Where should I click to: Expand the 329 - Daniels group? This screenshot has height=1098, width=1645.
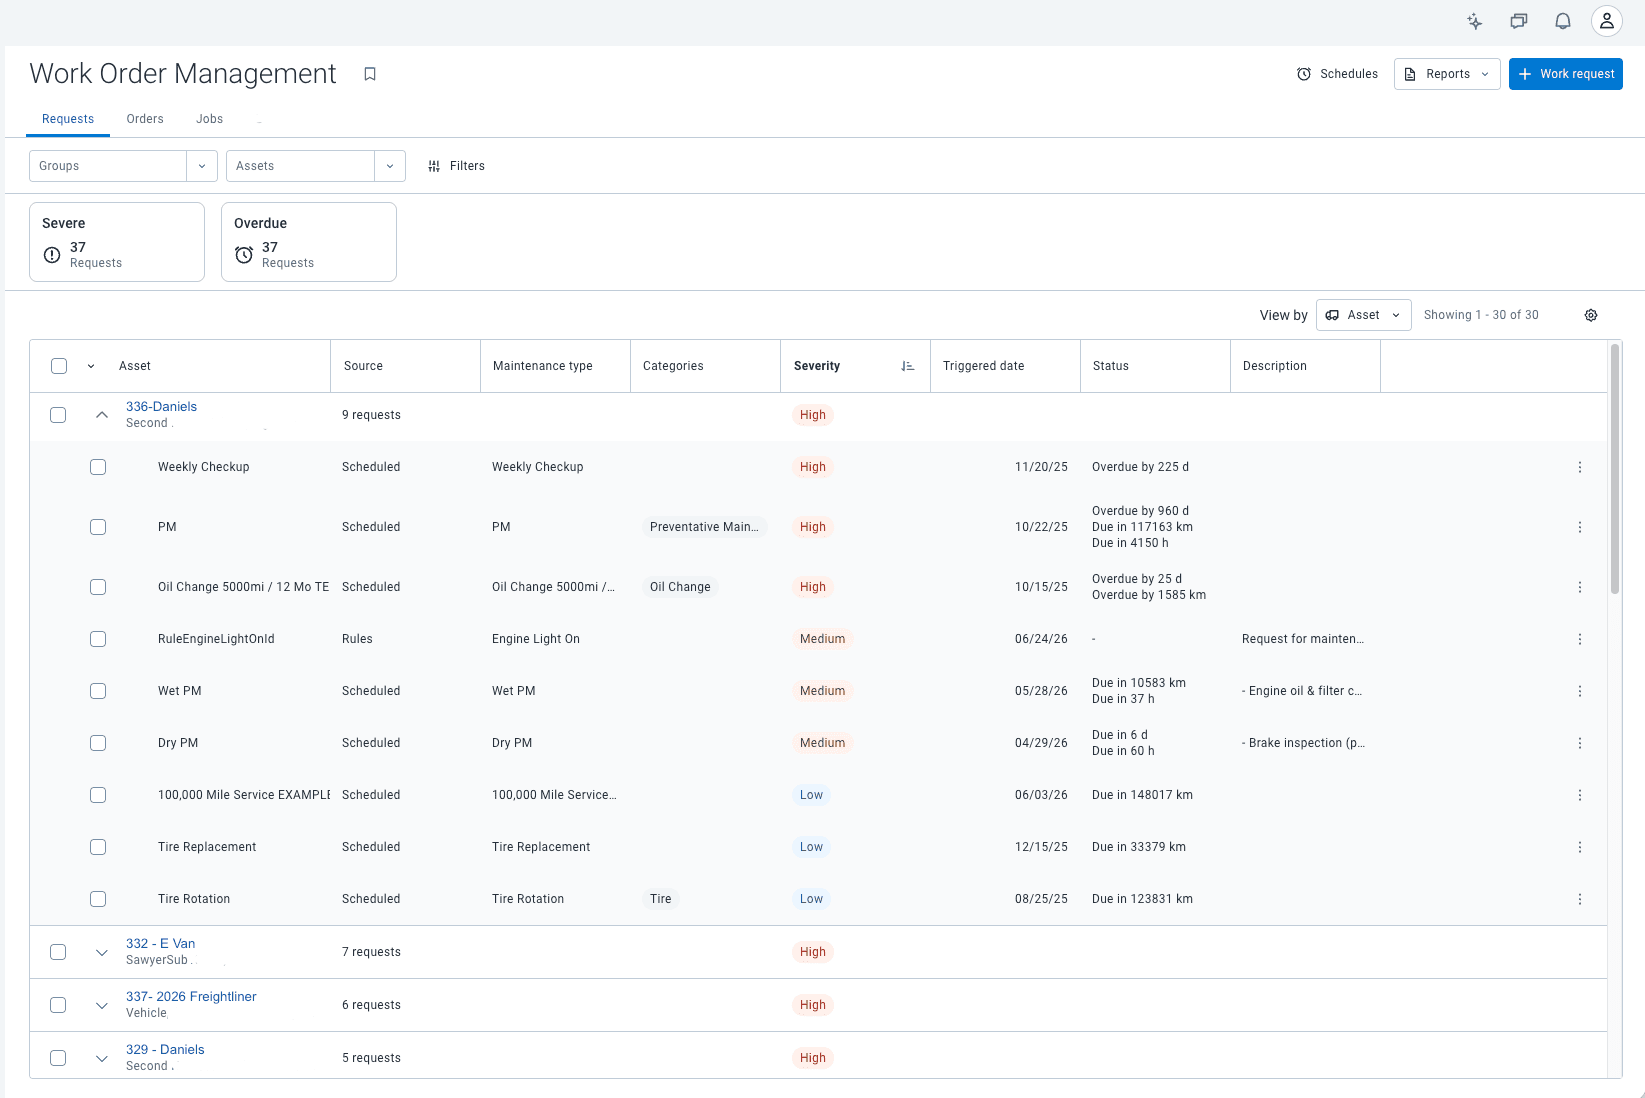coord(102,1058)
